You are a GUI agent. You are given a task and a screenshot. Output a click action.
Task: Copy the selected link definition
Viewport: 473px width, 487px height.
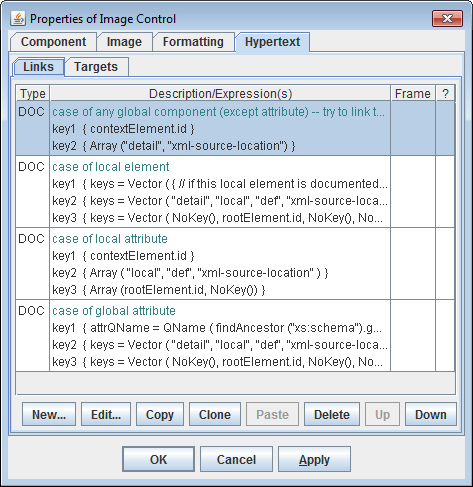[x=160, y=414]
